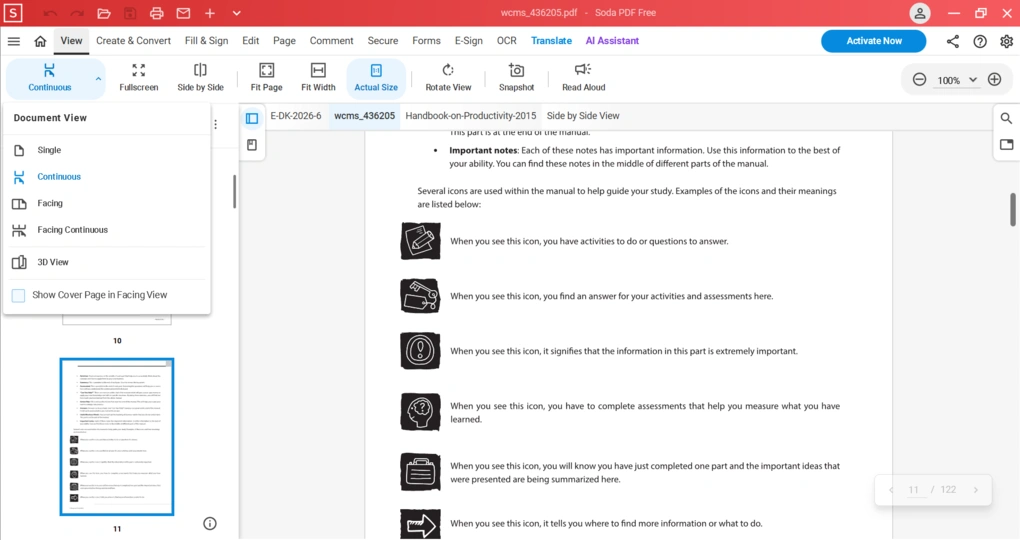Choose 3D View option
Viewport: 1020px width, 540px height.
pos(107,262)
